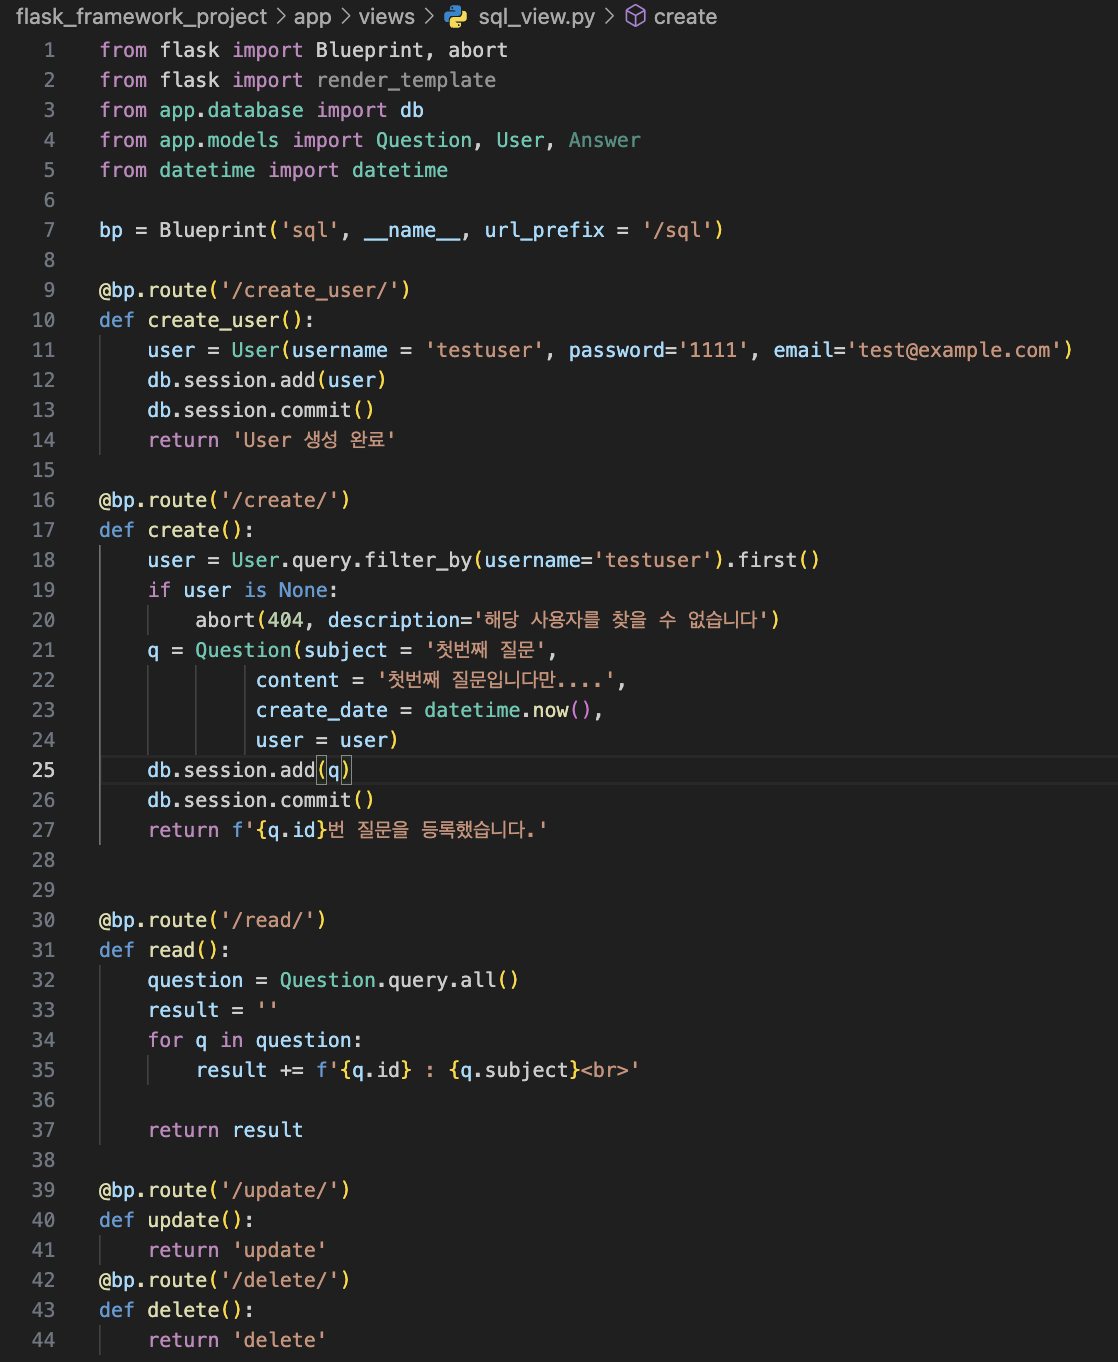This screenshot has width=1118, height=1362.
Task: Open the app breadcrumb segment
Action: (x=312, y=17)
